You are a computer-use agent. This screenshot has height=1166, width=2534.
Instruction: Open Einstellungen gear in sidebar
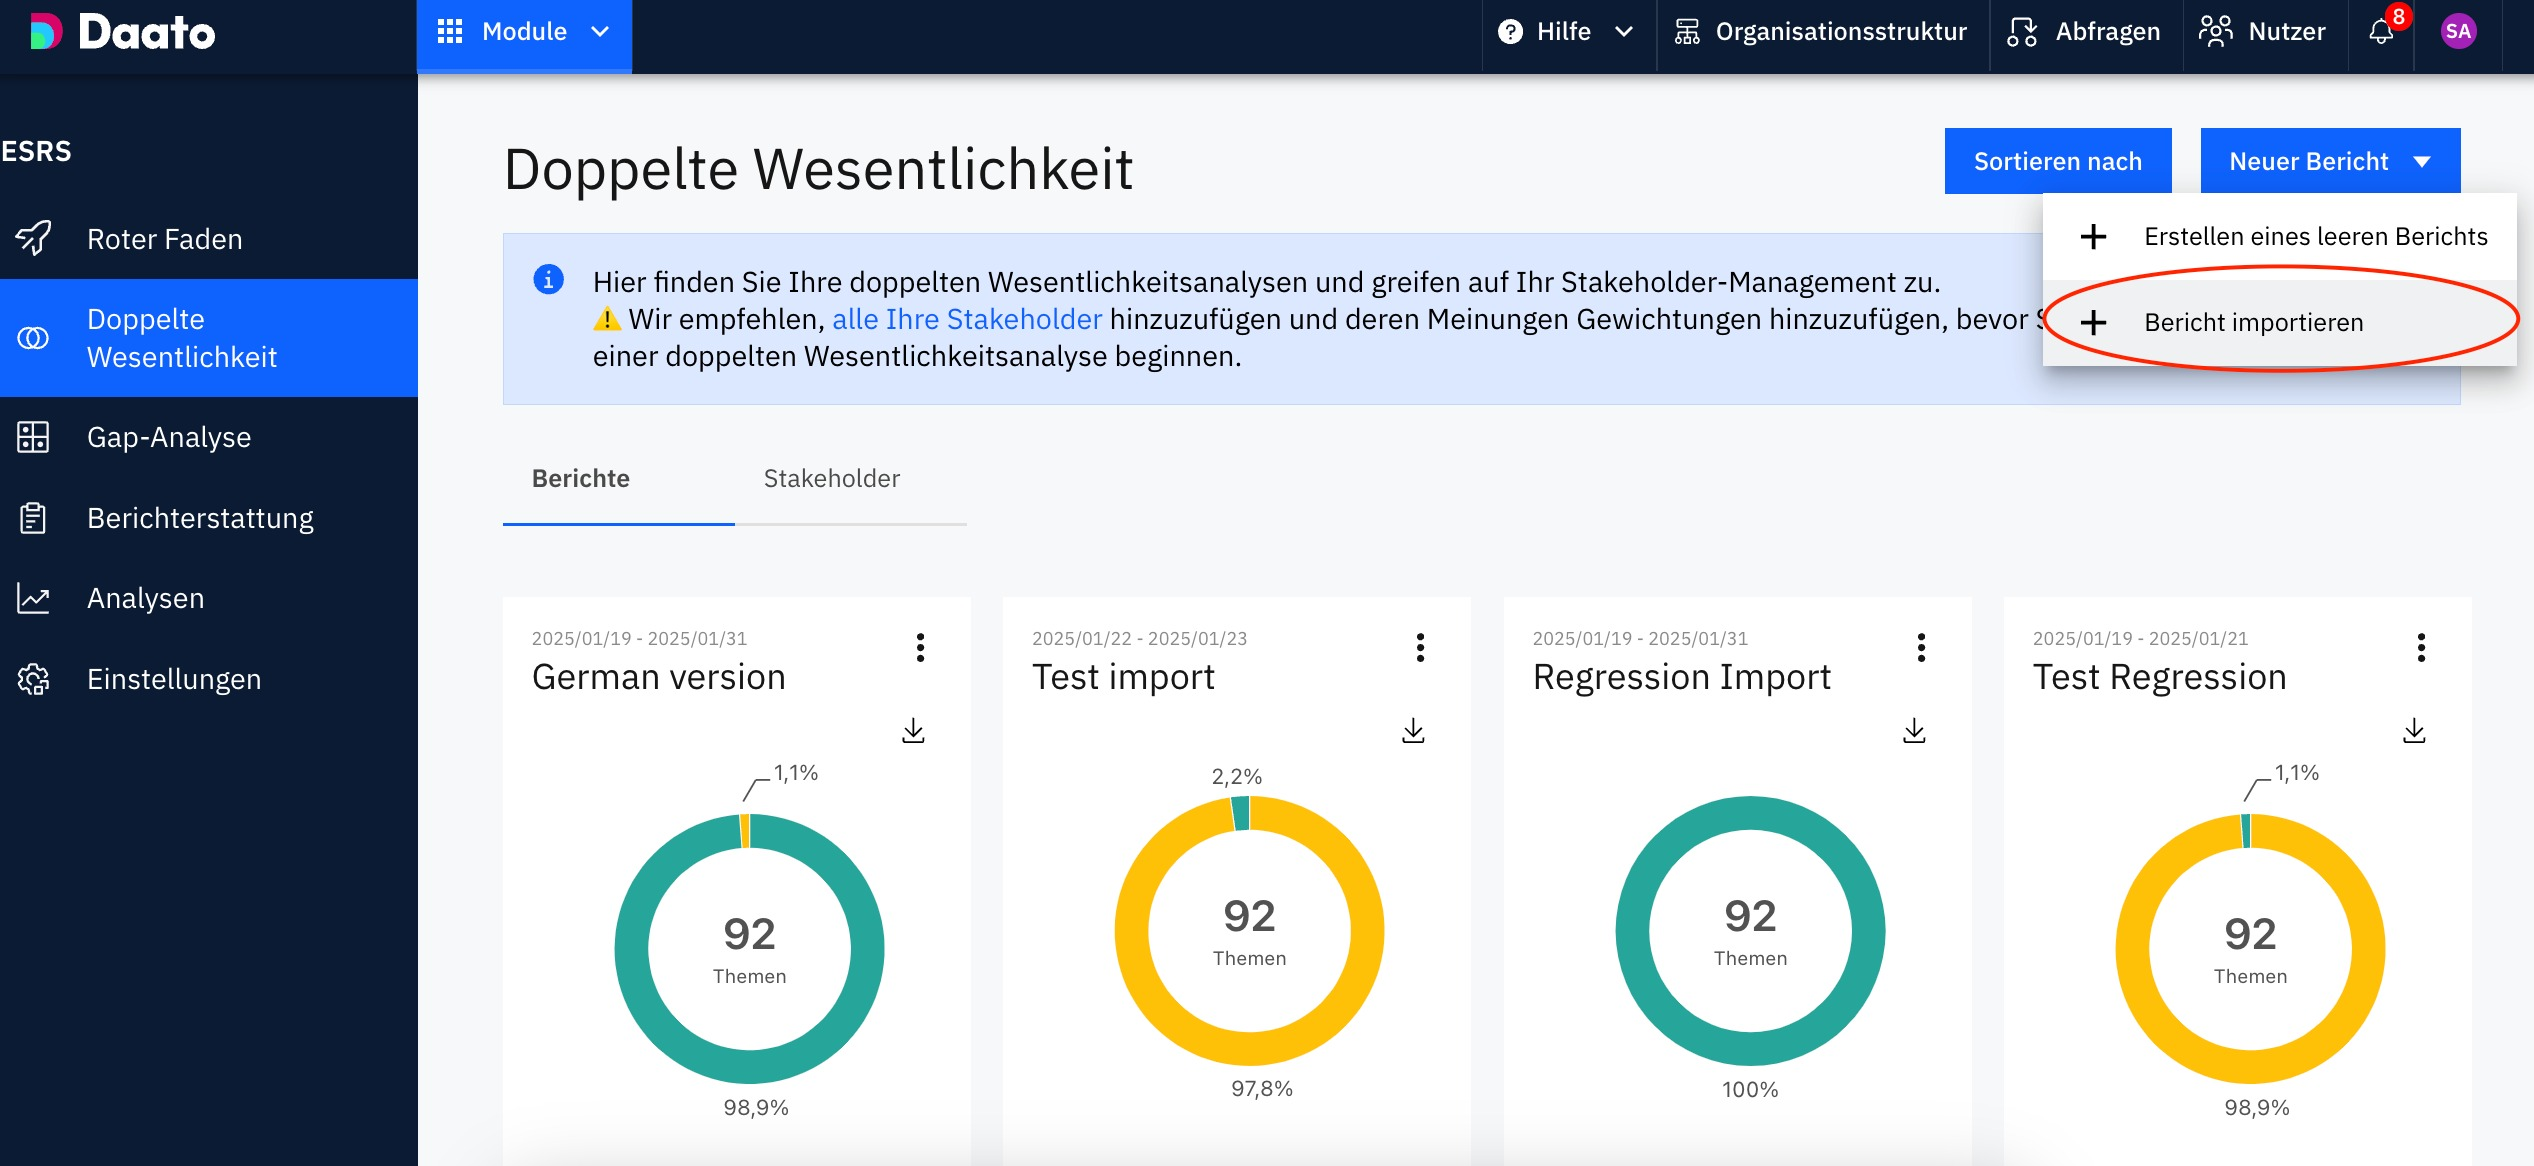click(33, 679)
